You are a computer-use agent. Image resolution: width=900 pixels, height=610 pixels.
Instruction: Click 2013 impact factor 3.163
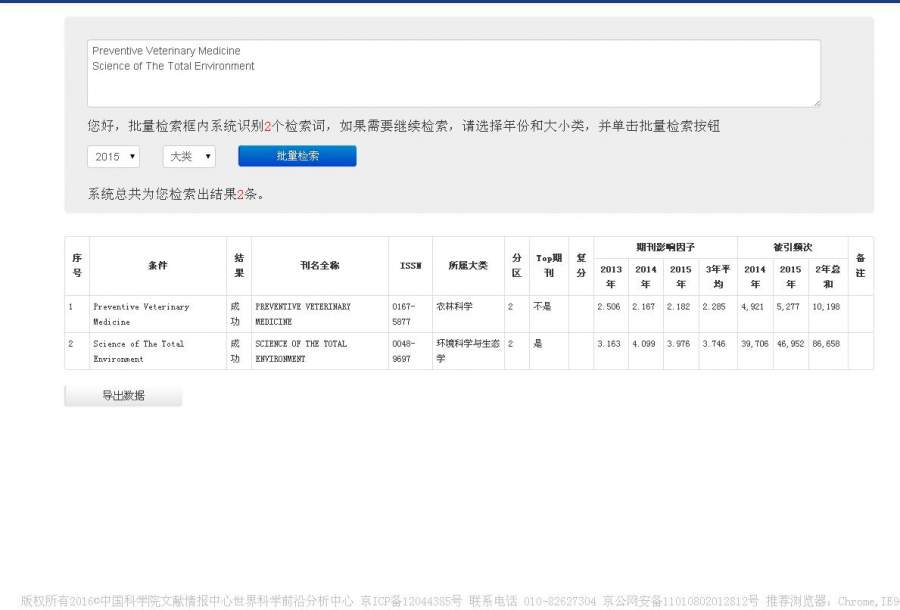609,344
